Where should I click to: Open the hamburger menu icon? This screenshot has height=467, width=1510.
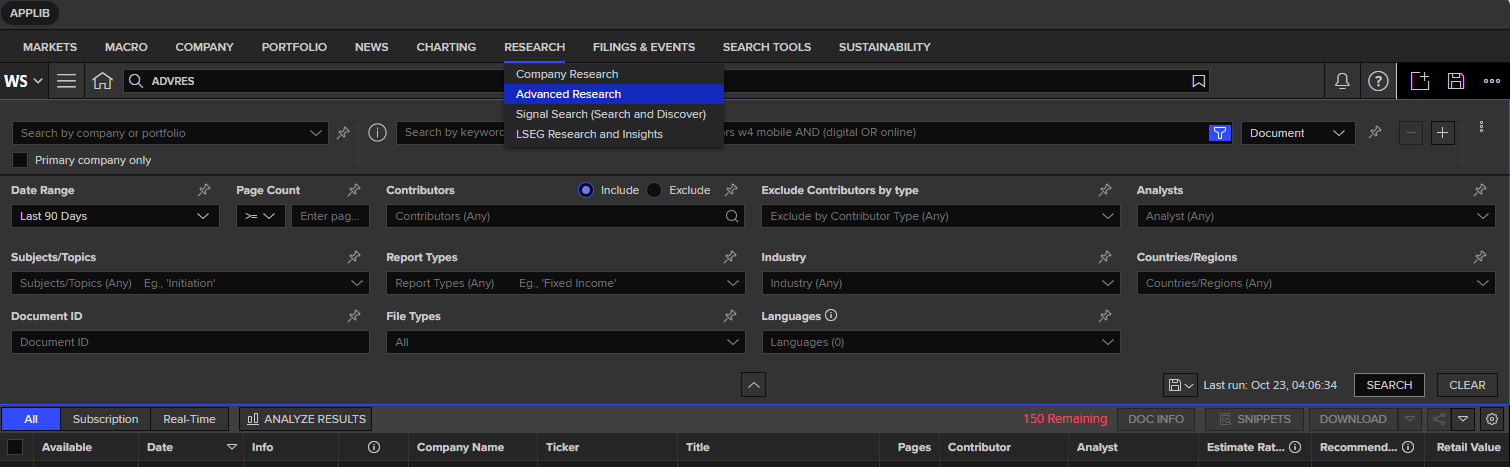[x=67, y=81]
